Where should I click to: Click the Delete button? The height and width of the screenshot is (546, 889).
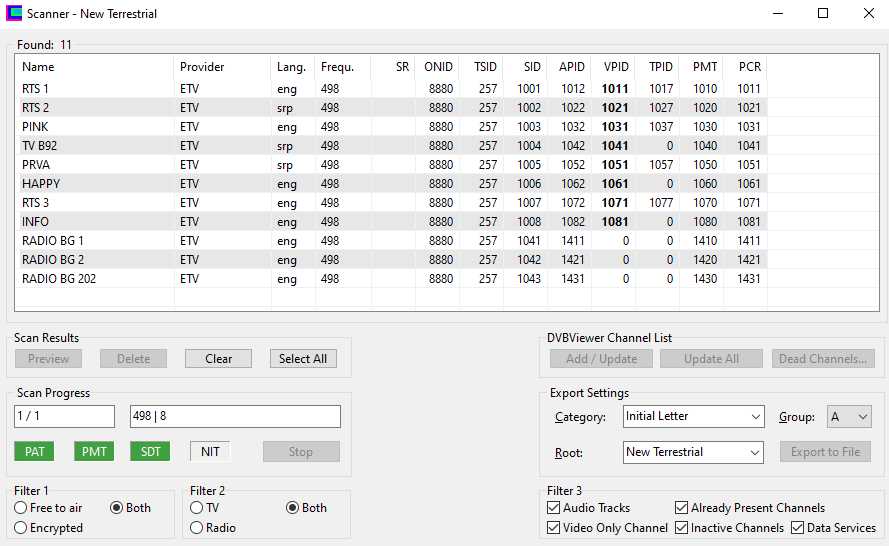tap(133, 359)
